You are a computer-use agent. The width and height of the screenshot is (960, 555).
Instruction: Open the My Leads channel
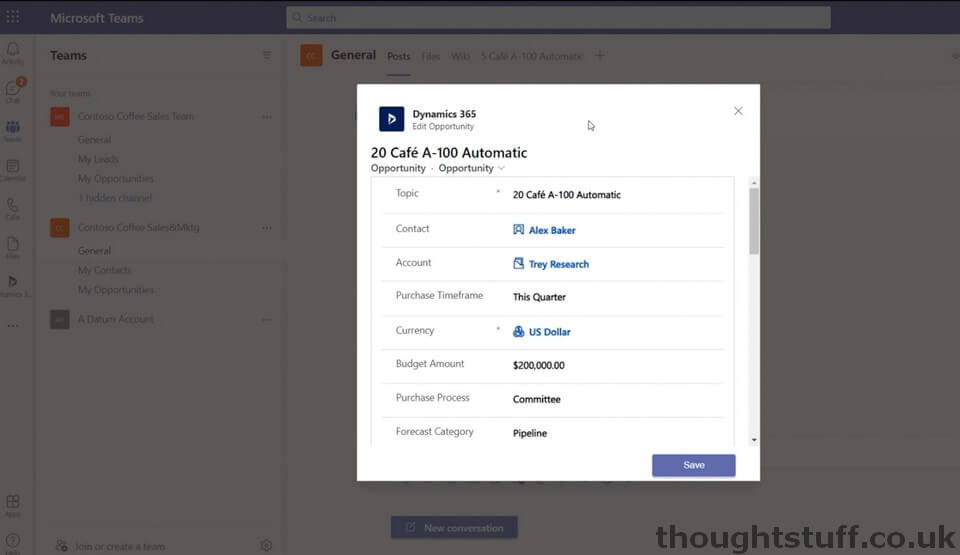[98, 159]
